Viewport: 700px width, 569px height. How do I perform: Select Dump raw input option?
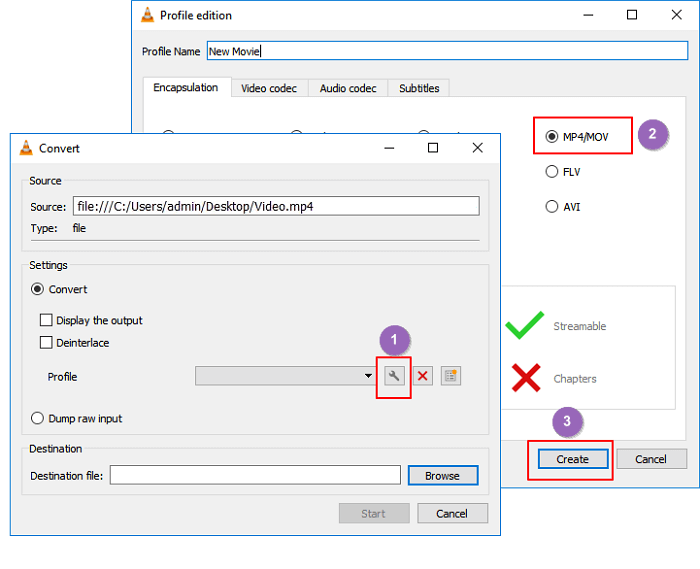38,419
